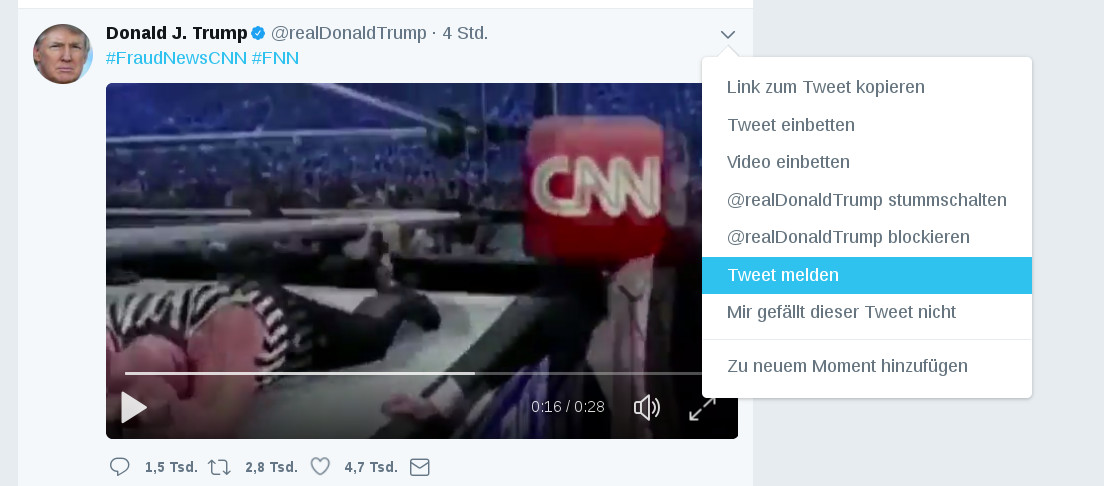Choose 'Mir gefällt dieser Tweet nicht'
The width and height of the screenshot is (1104, 486).
842,312
